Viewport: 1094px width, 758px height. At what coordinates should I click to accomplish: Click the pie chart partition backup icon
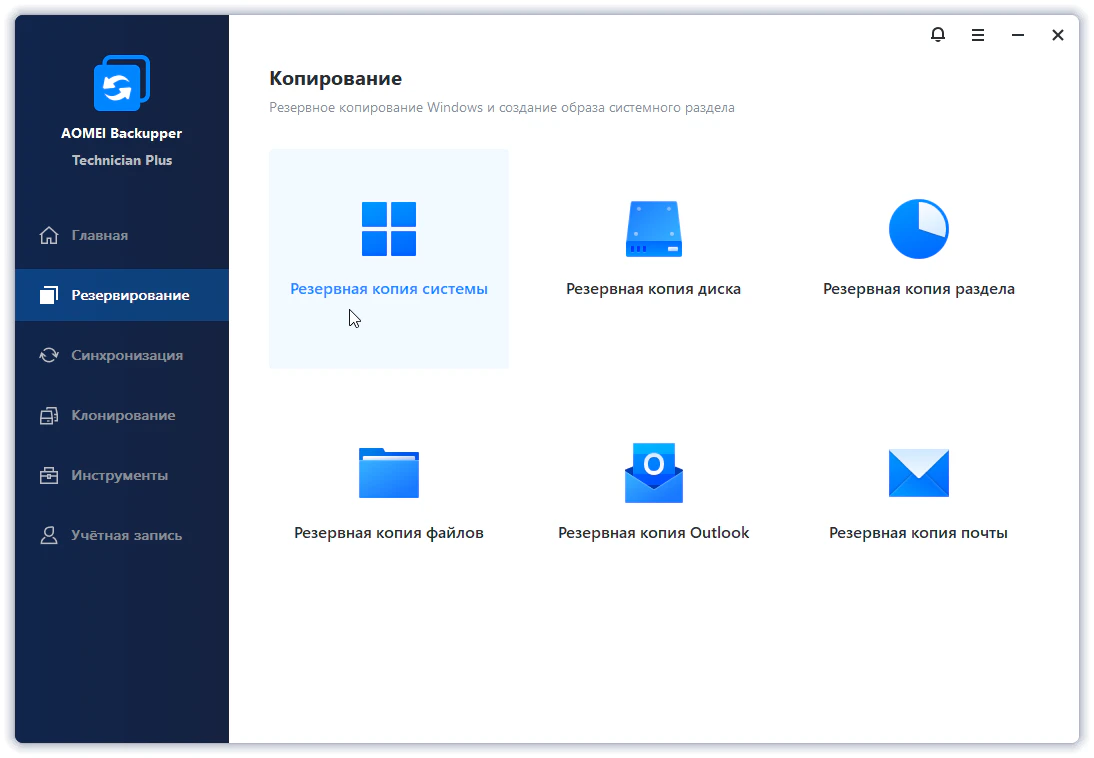[x=918, y=229]
